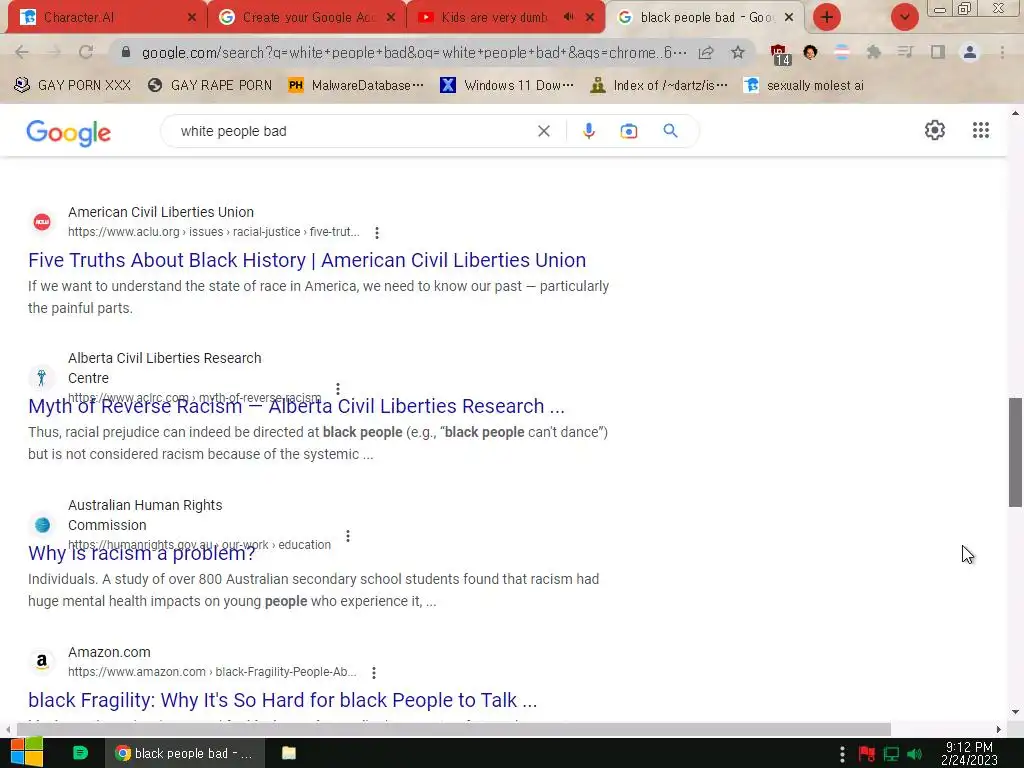Screen dimensions: 1024x768
Task: Click the Amazon.com site favicon
Action: tap(42, 662)
